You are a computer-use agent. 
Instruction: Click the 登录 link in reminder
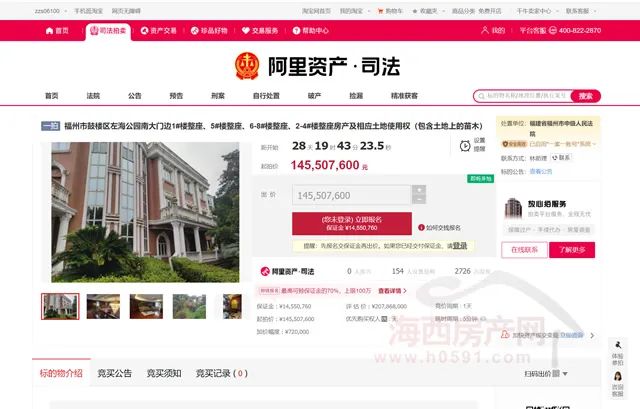pos(460,246)
